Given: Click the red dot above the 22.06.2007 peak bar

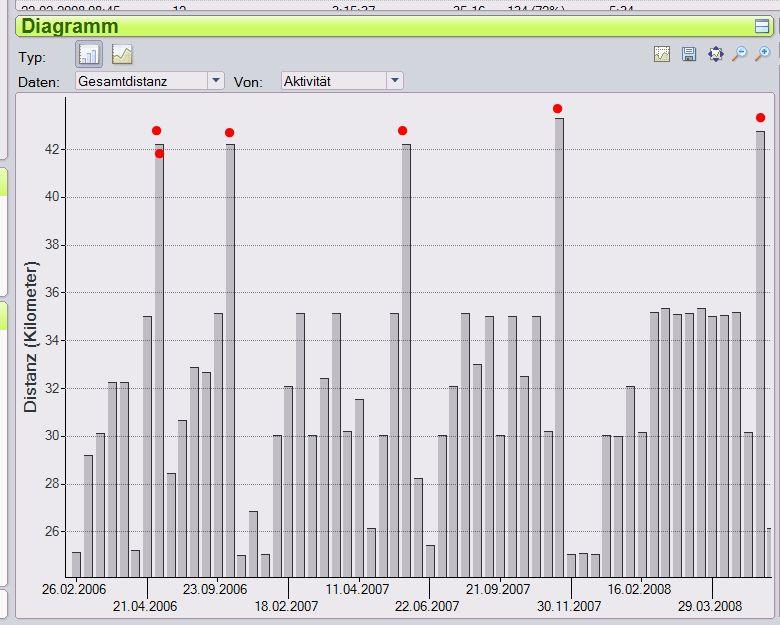Looking at the screenshot, I should pos(402,130).
